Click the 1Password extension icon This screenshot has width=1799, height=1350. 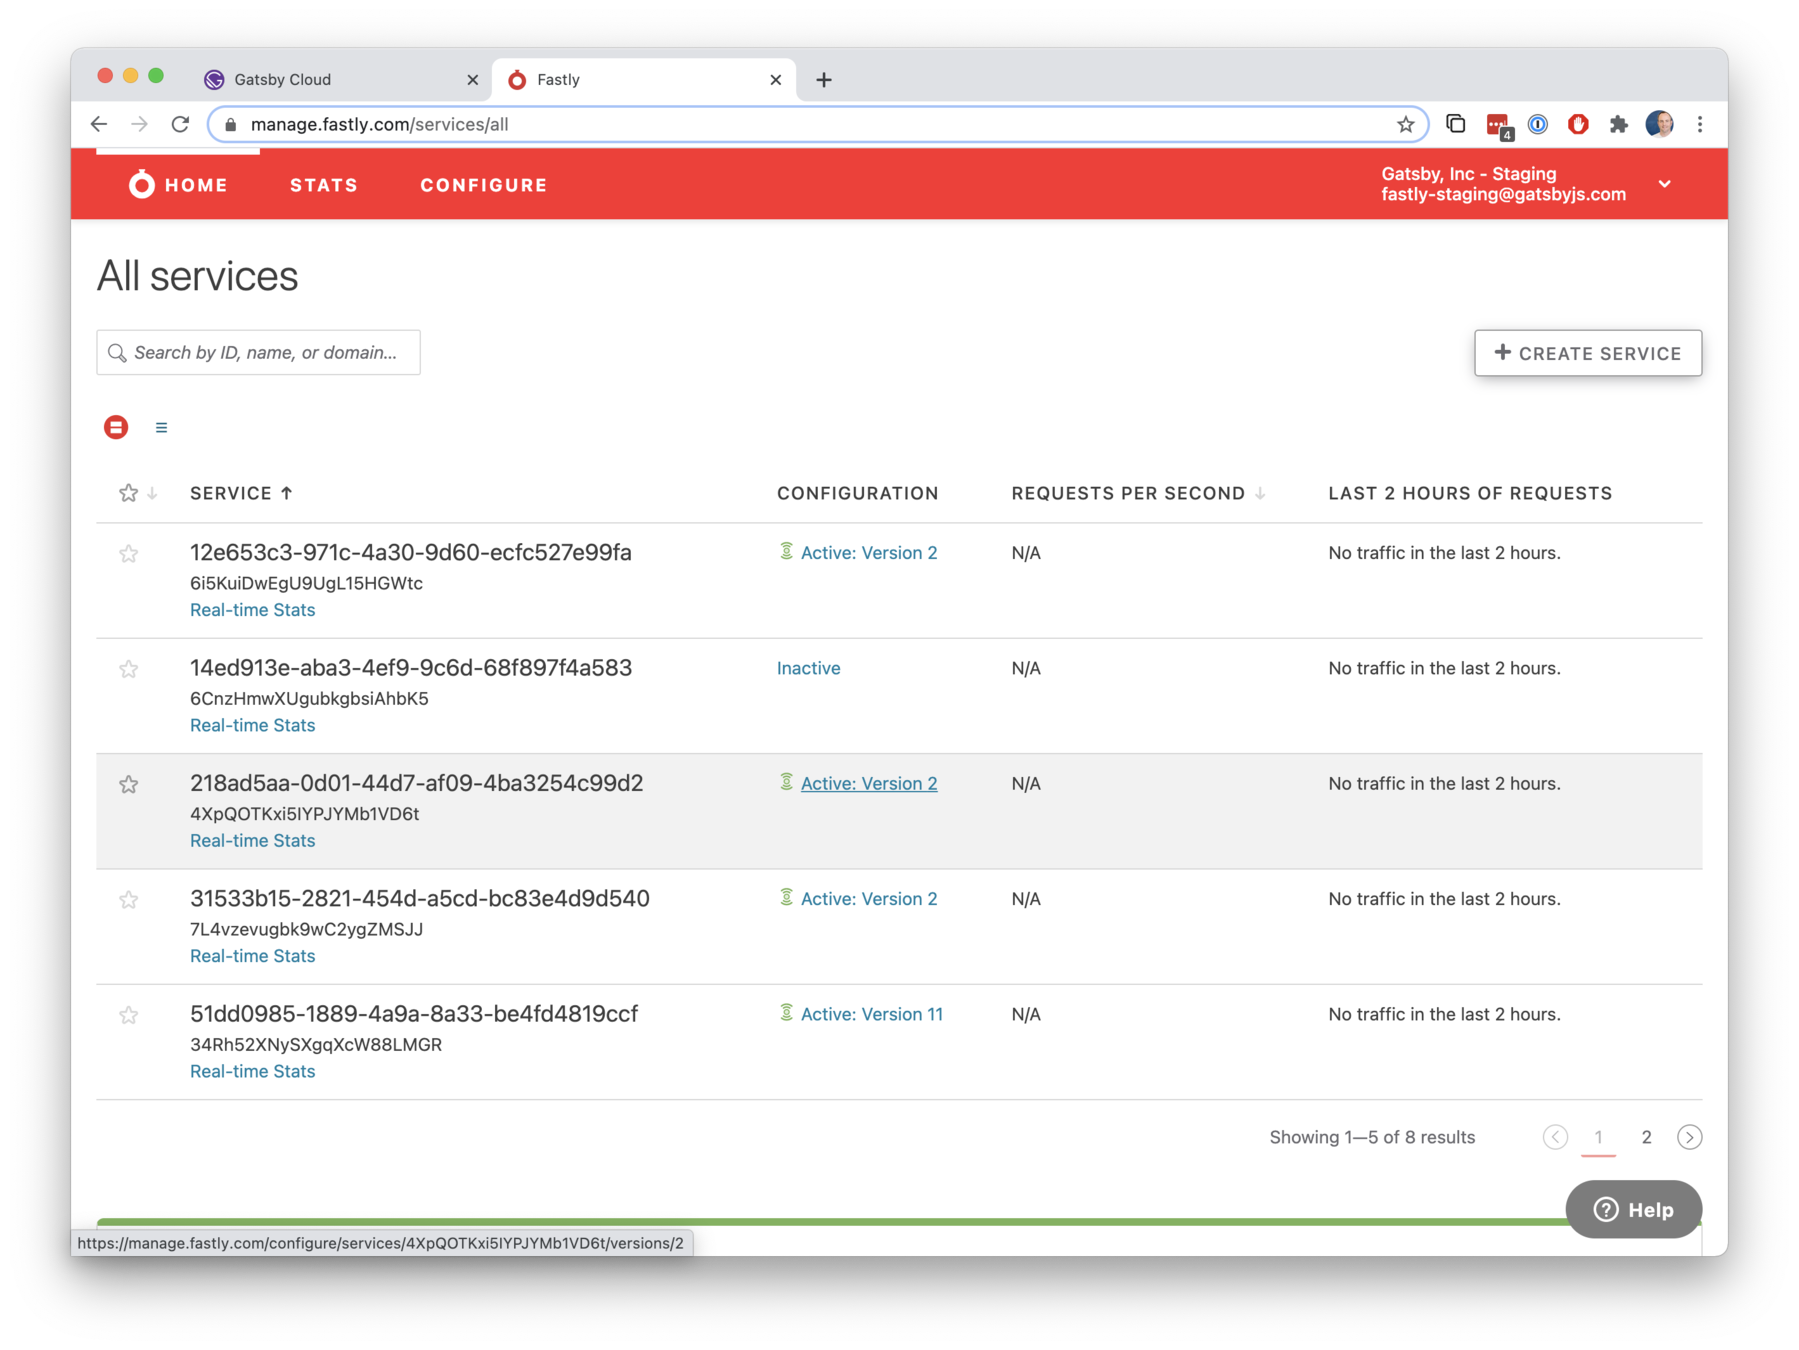coord(1538,124)
